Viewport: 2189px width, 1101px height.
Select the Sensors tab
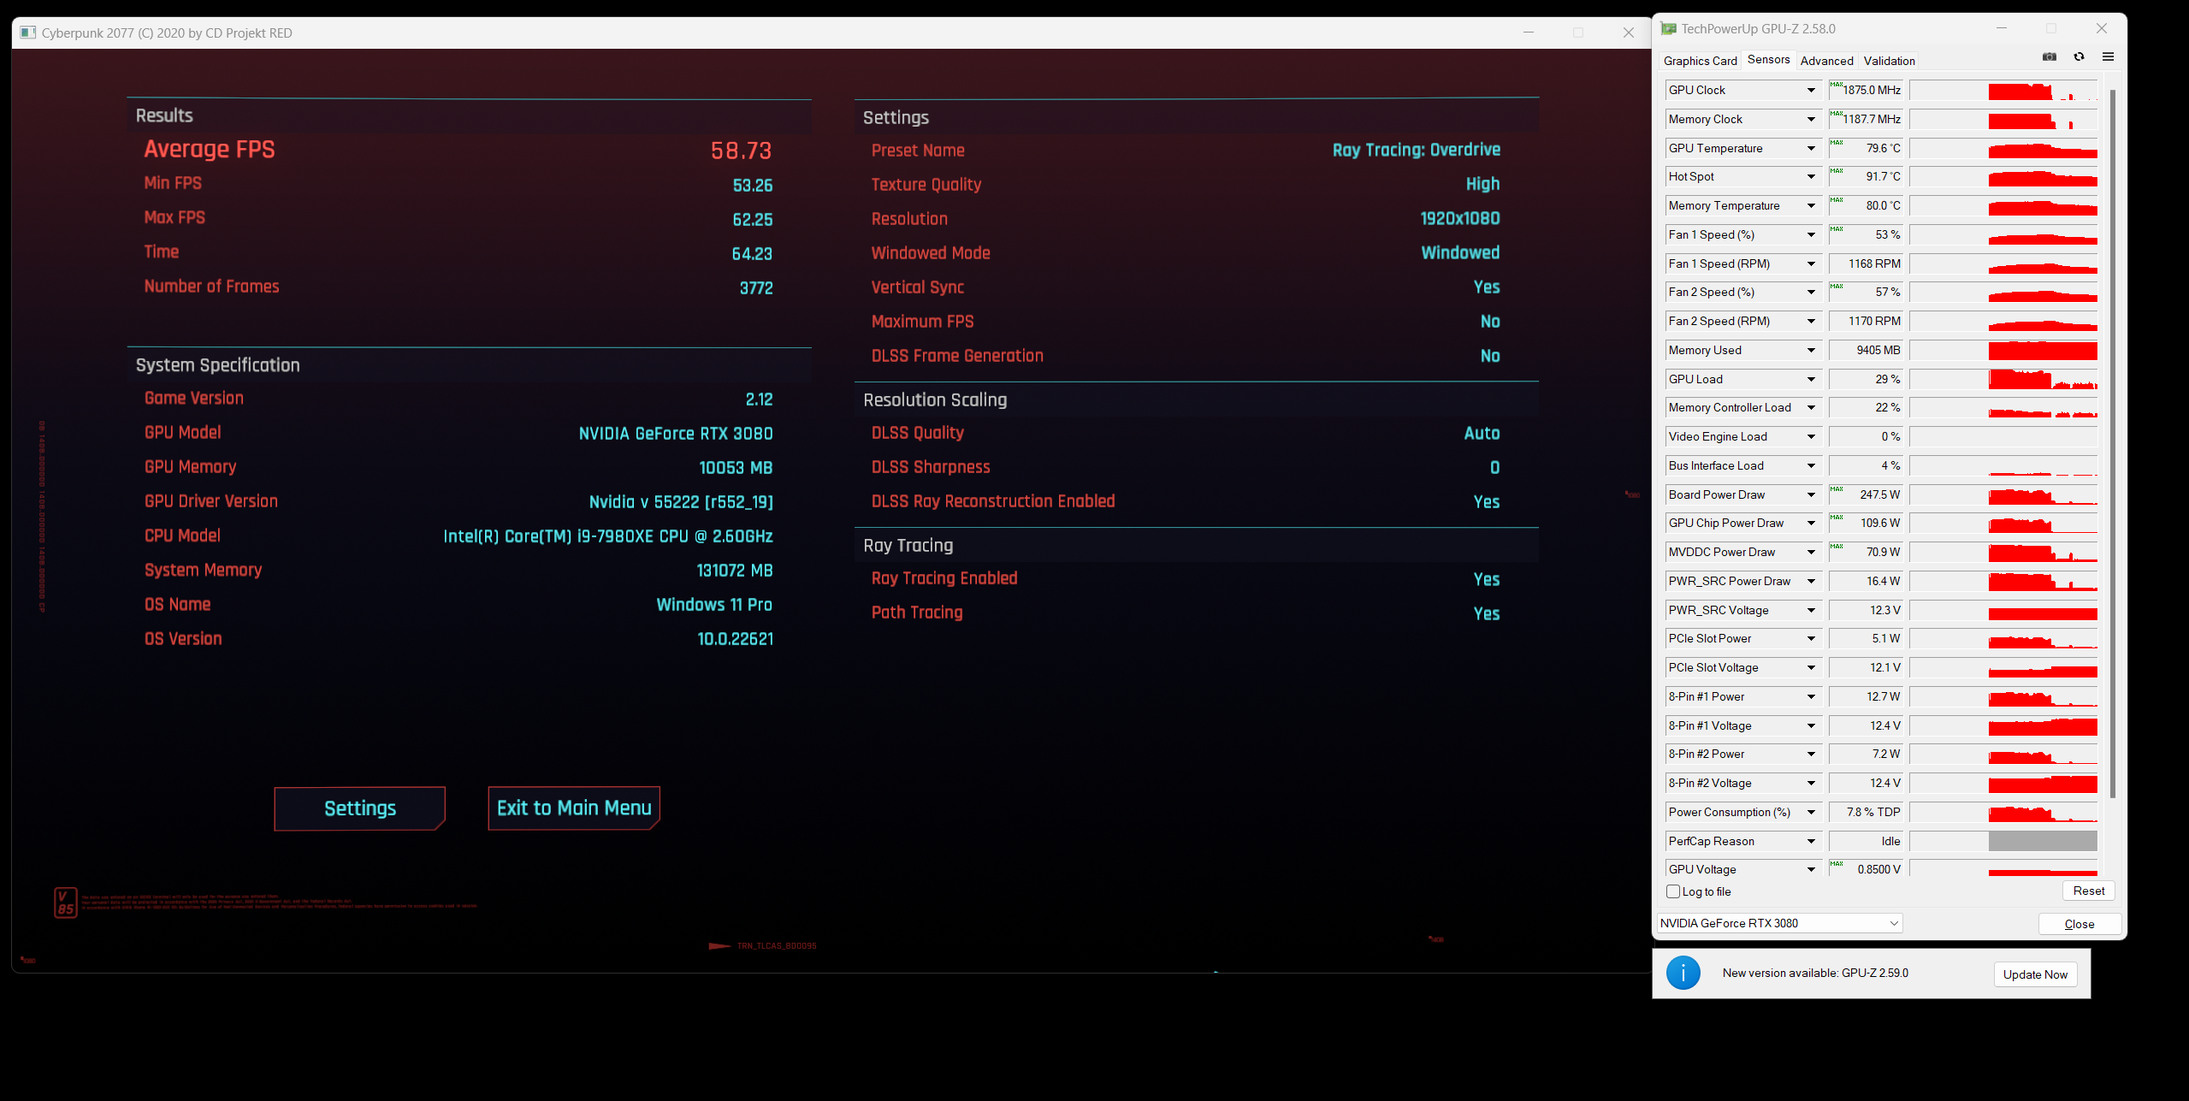click(1768, 60)
